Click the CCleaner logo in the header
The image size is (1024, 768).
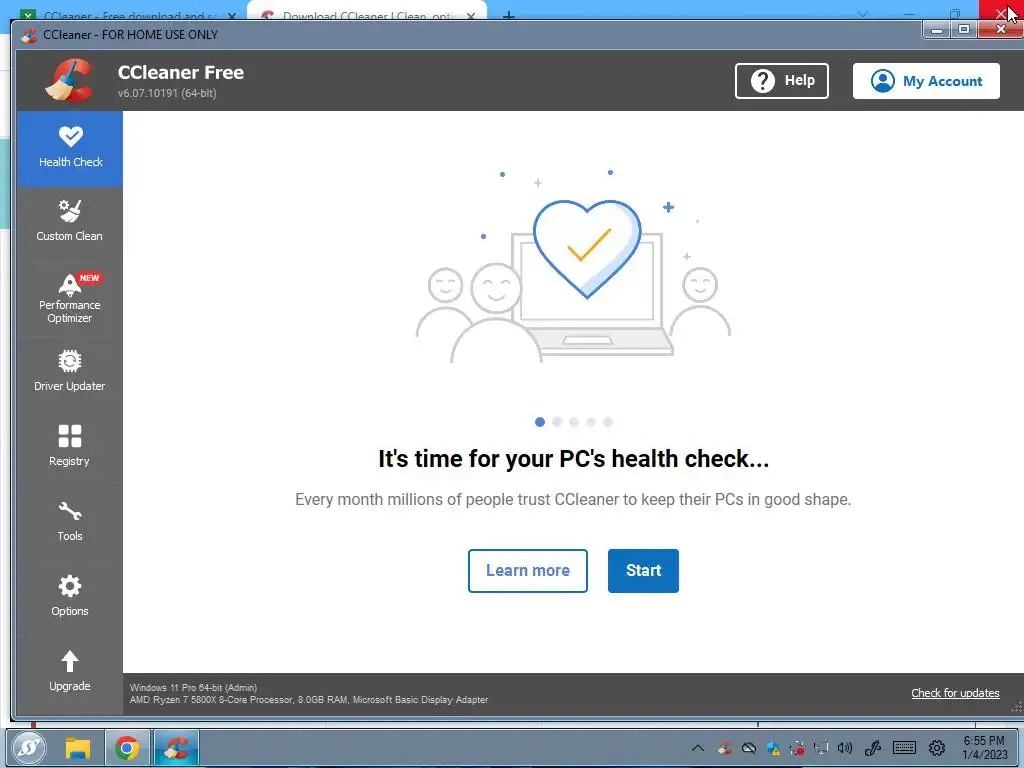(69, 80)
